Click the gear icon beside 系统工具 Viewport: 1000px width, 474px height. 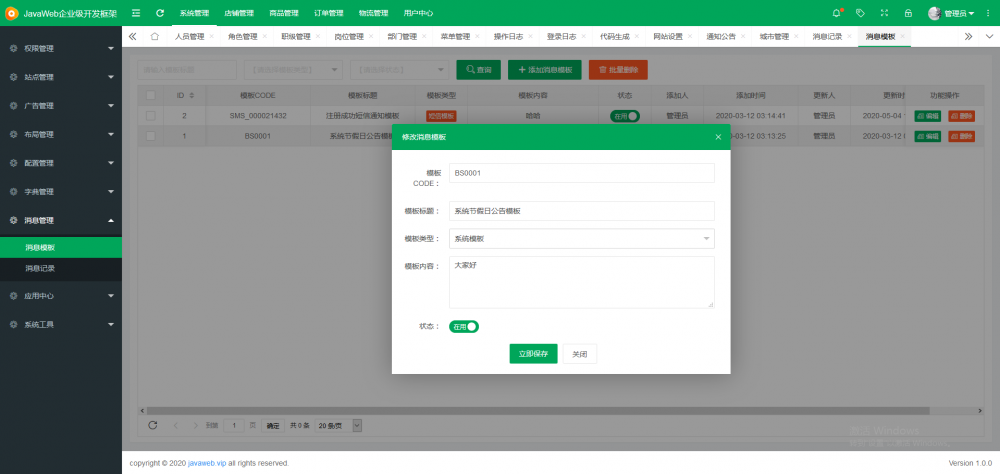[13, 325]
